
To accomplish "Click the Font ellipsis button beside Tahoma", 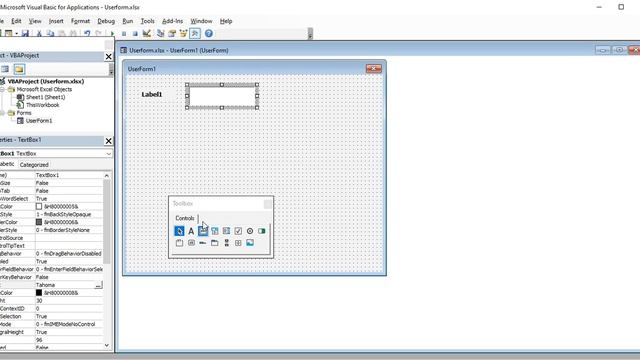I will (98, 285).
